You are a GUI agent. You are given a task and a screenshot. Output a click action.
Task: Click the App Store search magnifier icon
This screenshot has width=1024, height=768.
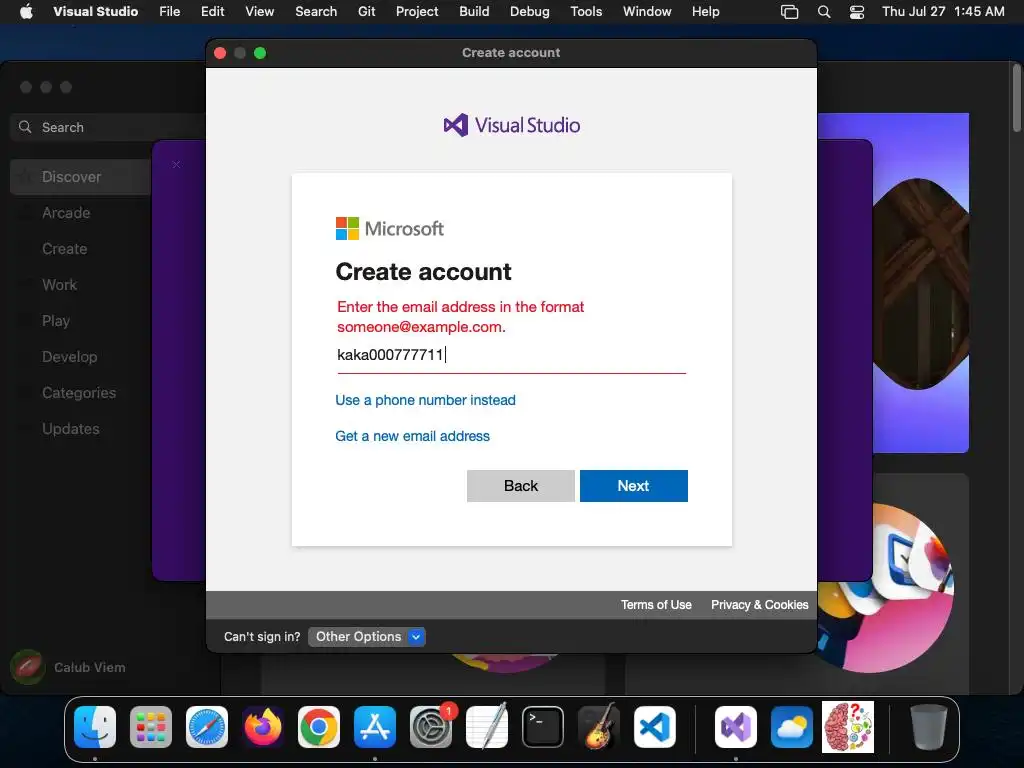point(25,127)
